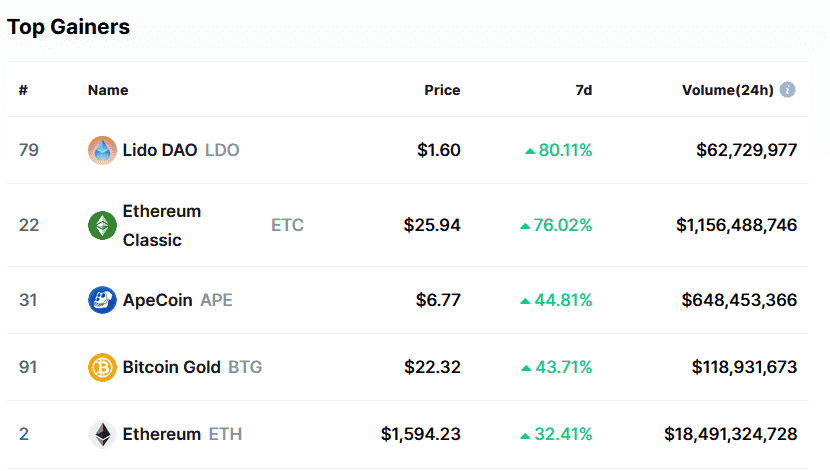Open the Lido DAO coin page
Screen dimensions: 830x471
160,150
